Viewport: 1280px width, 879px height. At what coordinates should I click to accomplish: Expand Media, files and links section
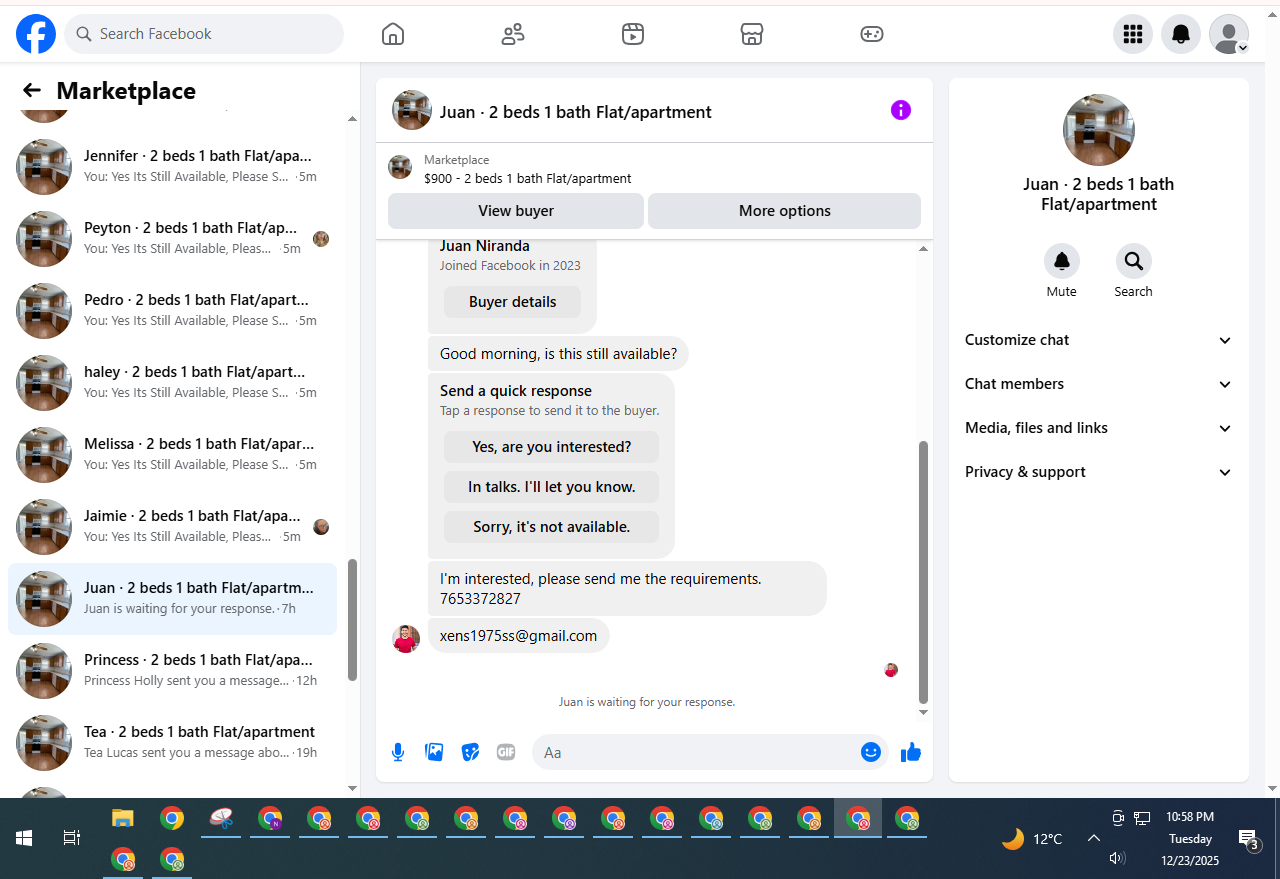point(1098,428)
